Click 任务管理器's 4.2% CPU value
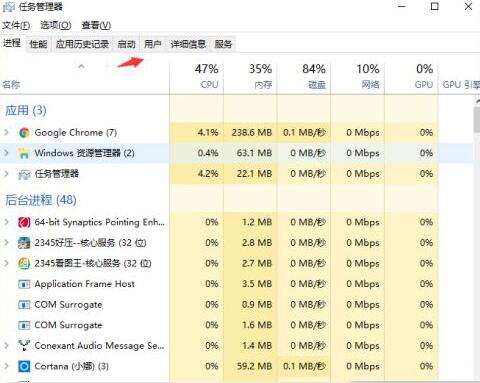Viewport: 480px width, 383px height. 208,174
